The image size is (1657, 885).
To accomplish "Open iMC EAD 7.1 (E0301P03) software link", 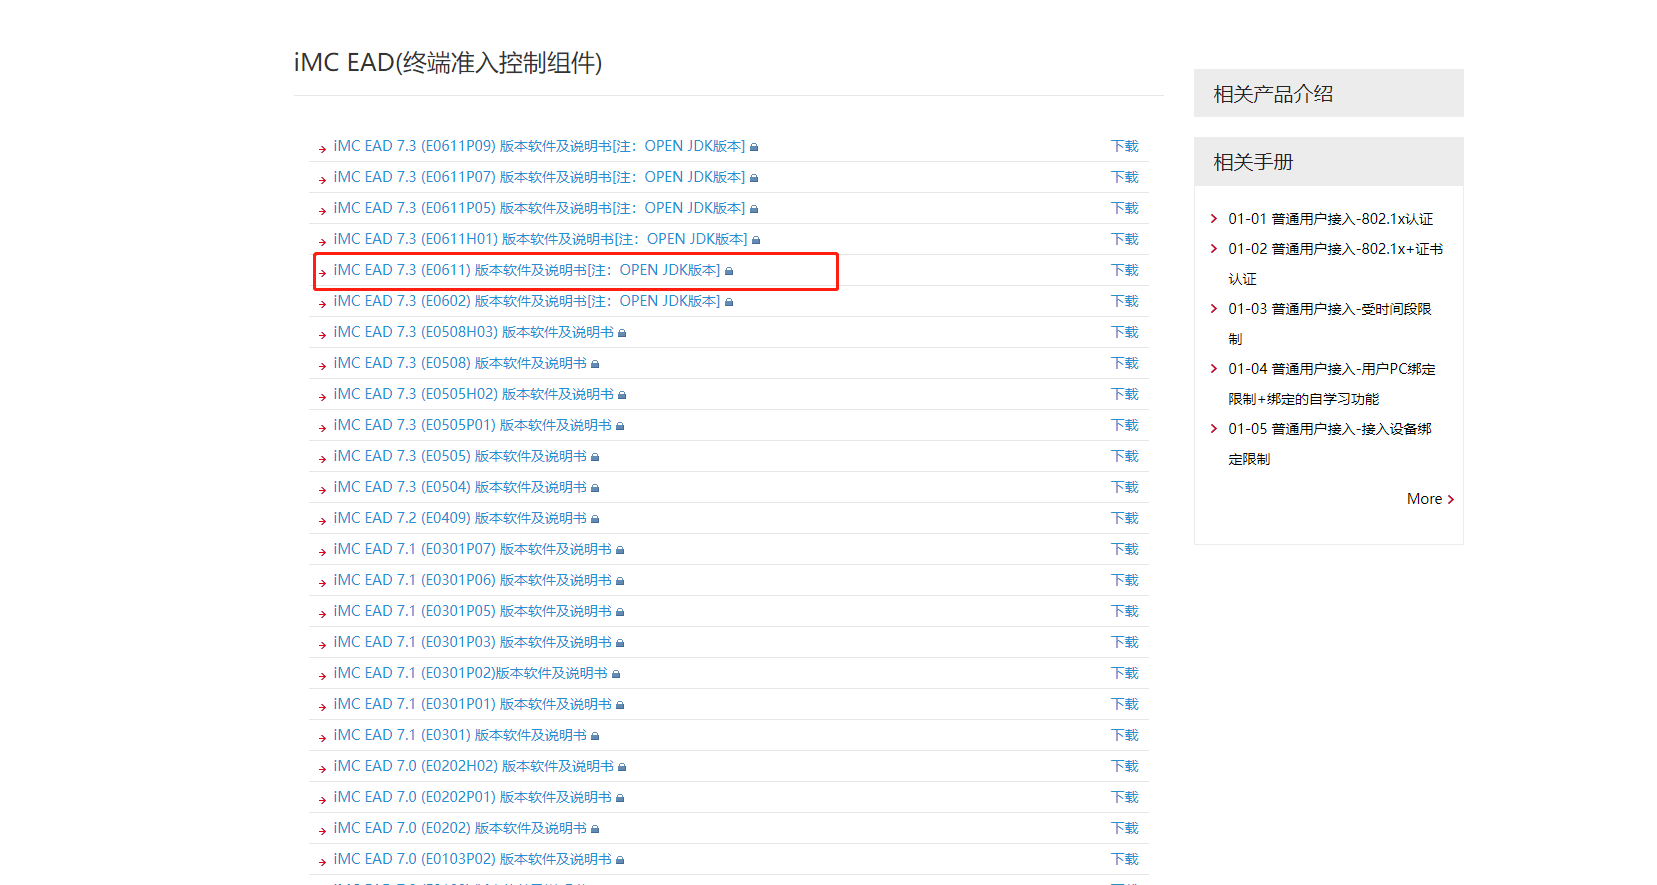I will pos(473,642).
